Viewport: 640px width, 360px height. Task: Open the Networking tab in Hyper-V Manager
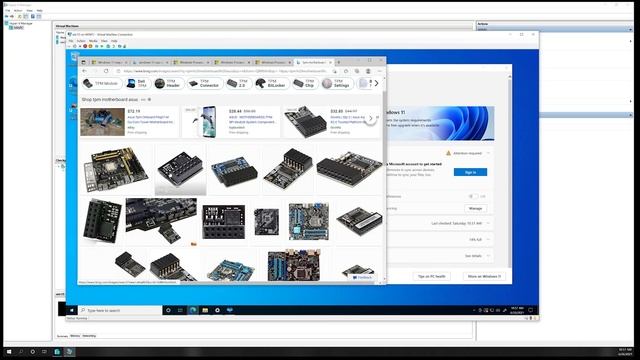(89, 336)
